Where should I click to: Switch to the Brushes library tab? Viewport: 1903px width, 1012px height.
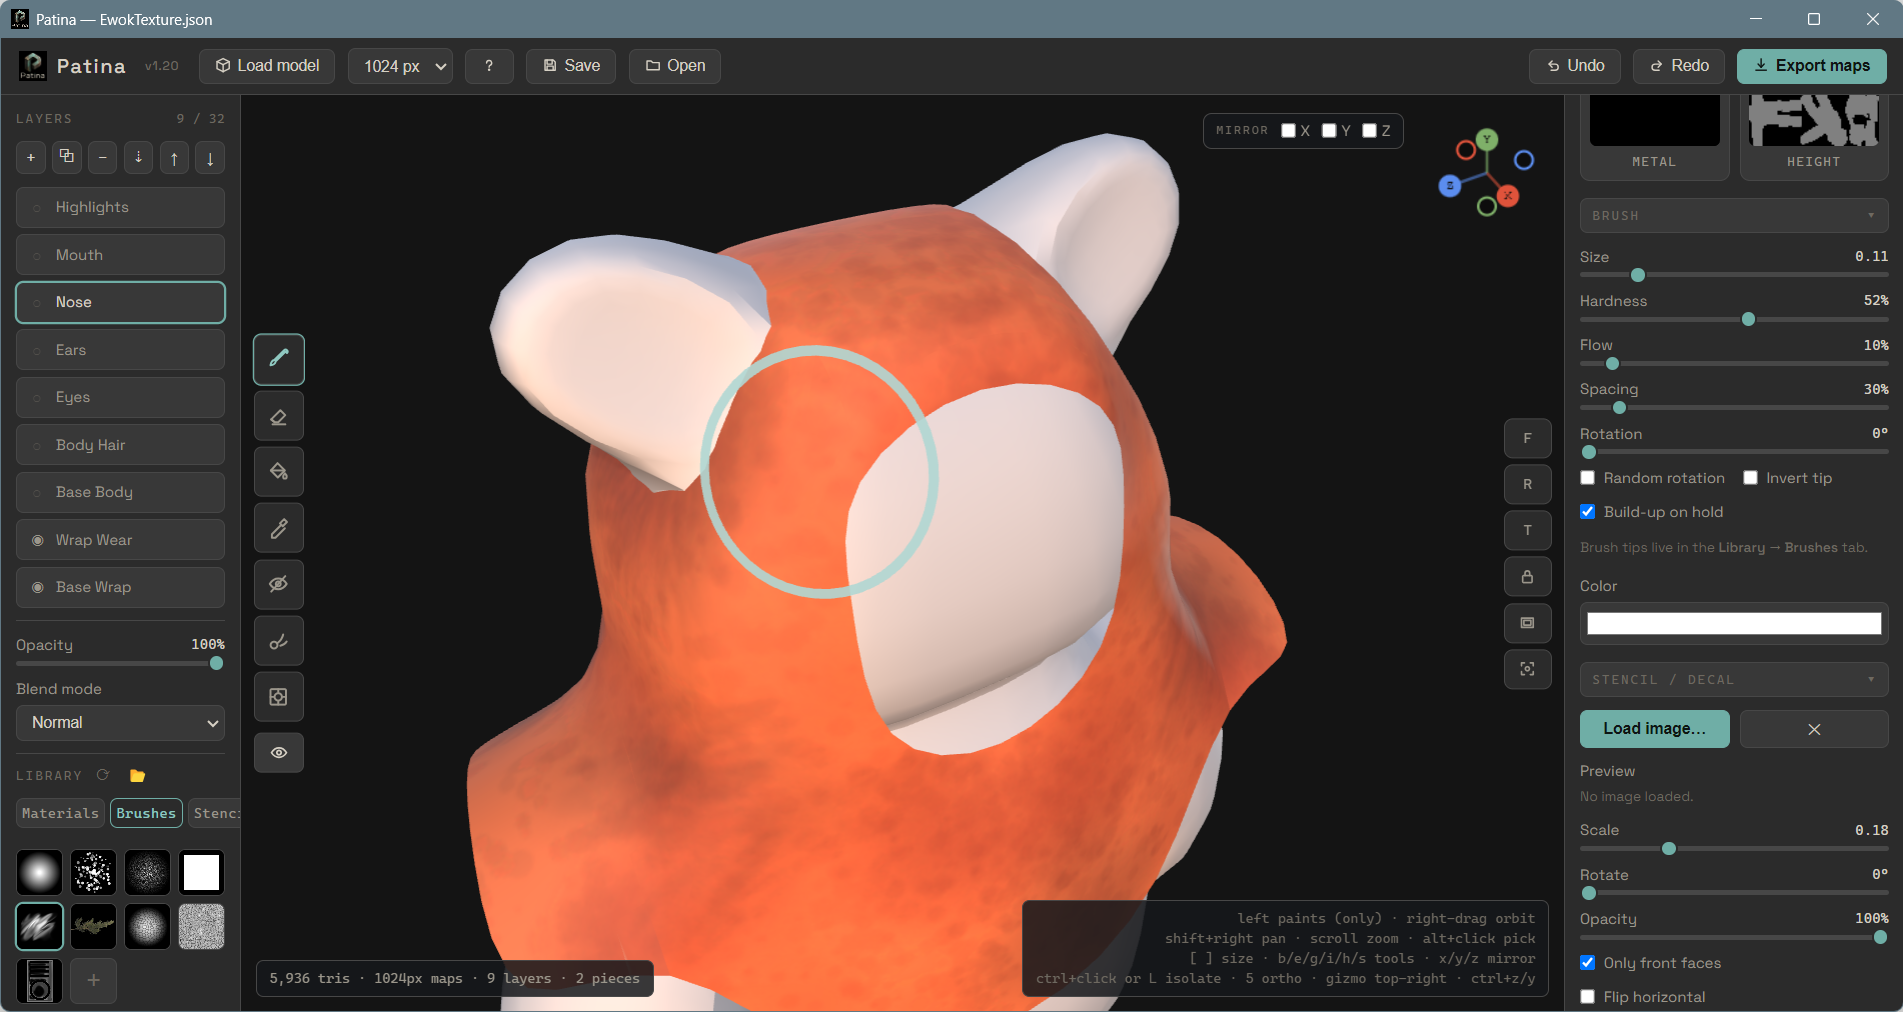[146, 813]
